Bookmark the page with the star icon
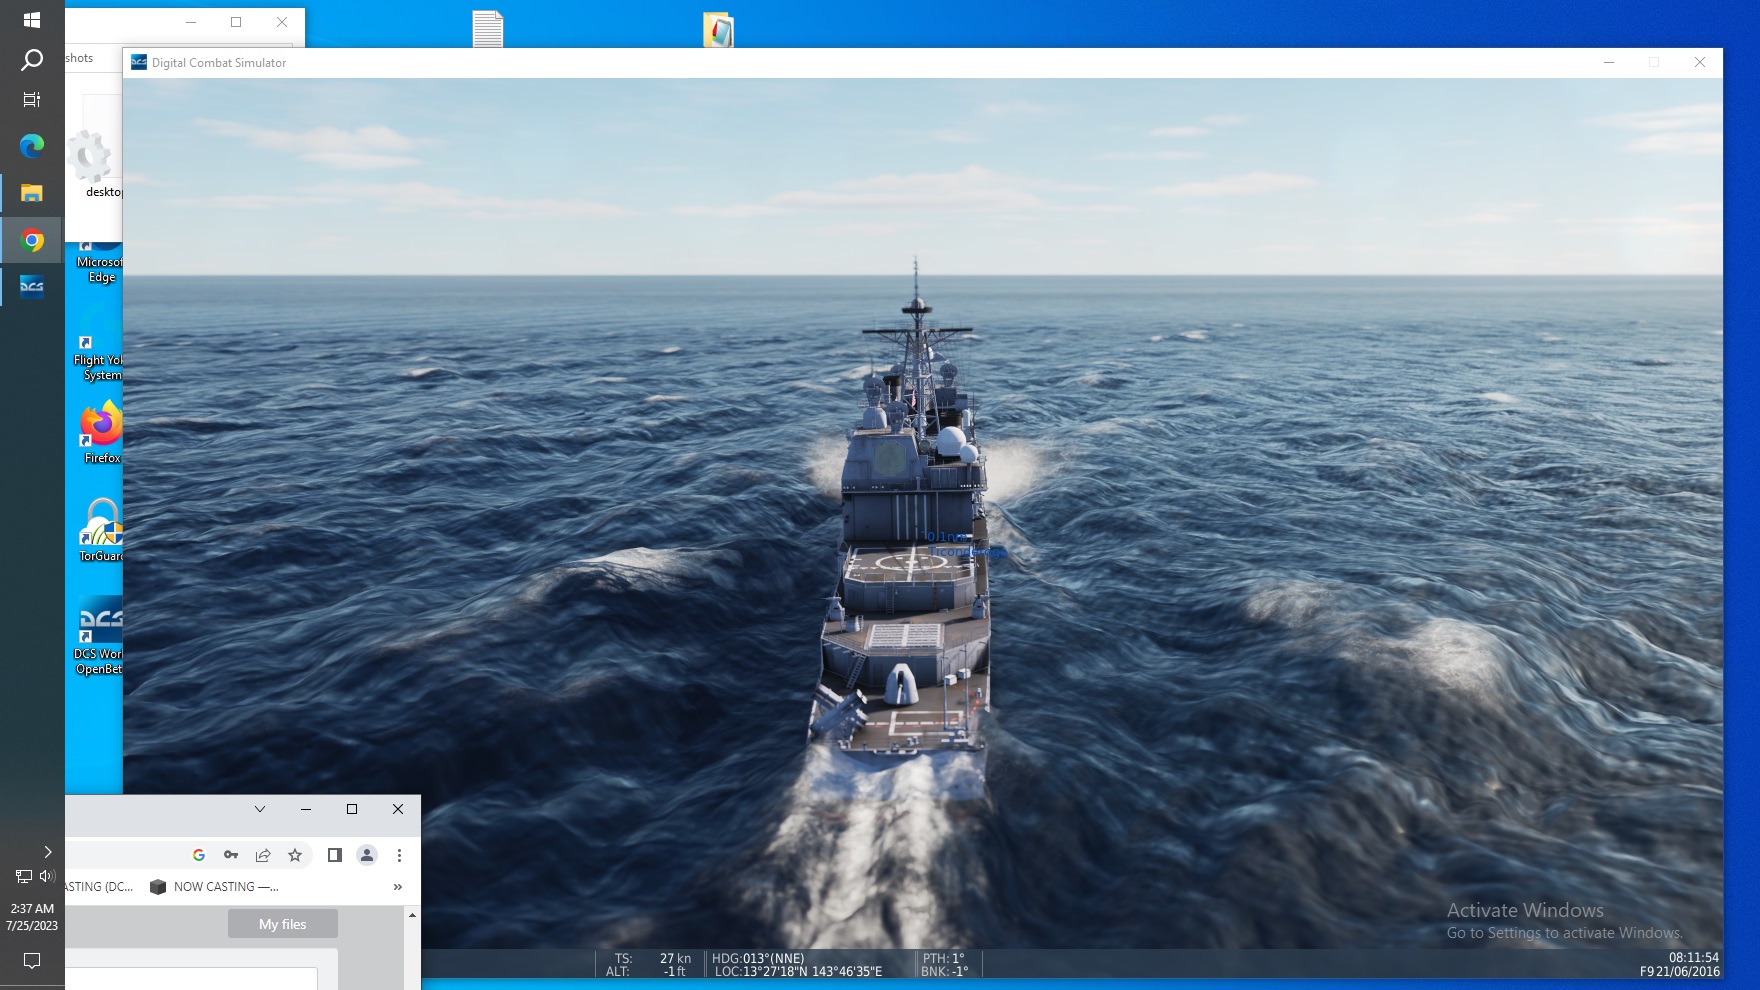The height and width of the screenshot is (990, 1760). pos(295,855)
